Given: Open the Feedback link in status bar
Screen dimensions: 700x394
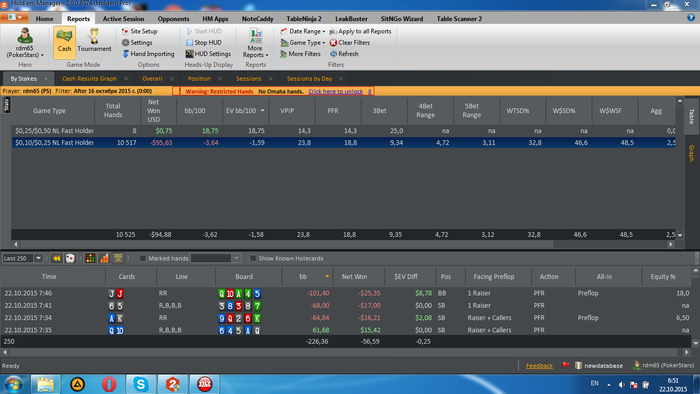Looking at the screenshot, I should (x=539, y=365).
